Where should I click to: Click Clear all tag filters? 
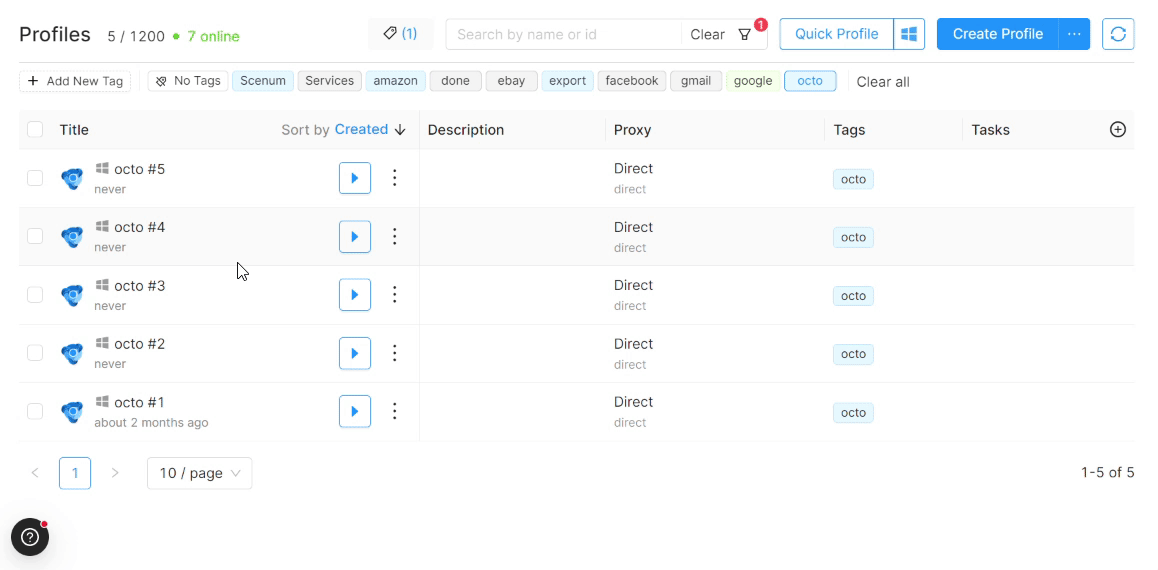[x=883, y=82]
